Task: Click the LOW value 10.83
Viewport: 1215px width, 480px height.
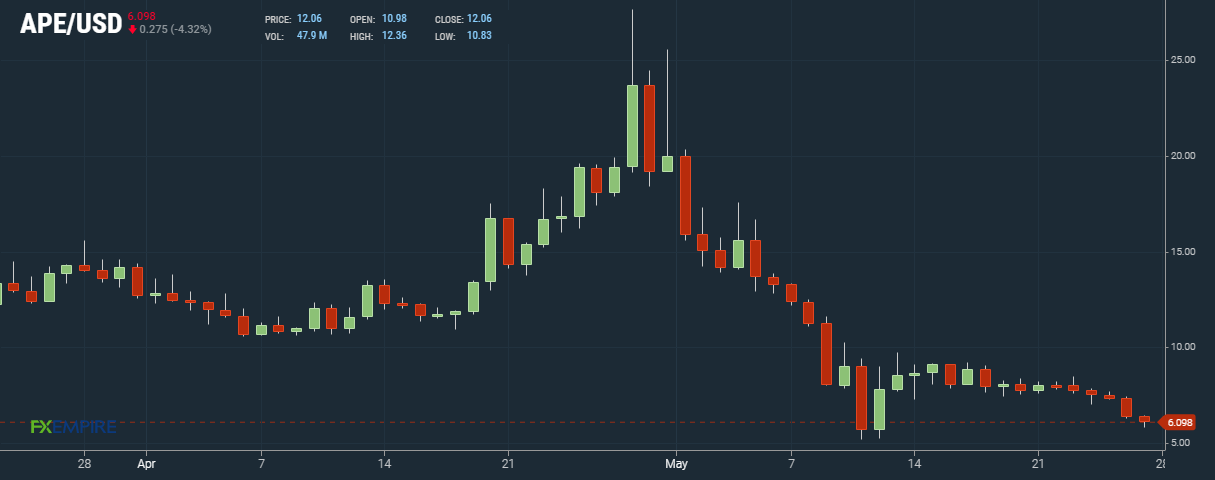Action: click(478, 36)
